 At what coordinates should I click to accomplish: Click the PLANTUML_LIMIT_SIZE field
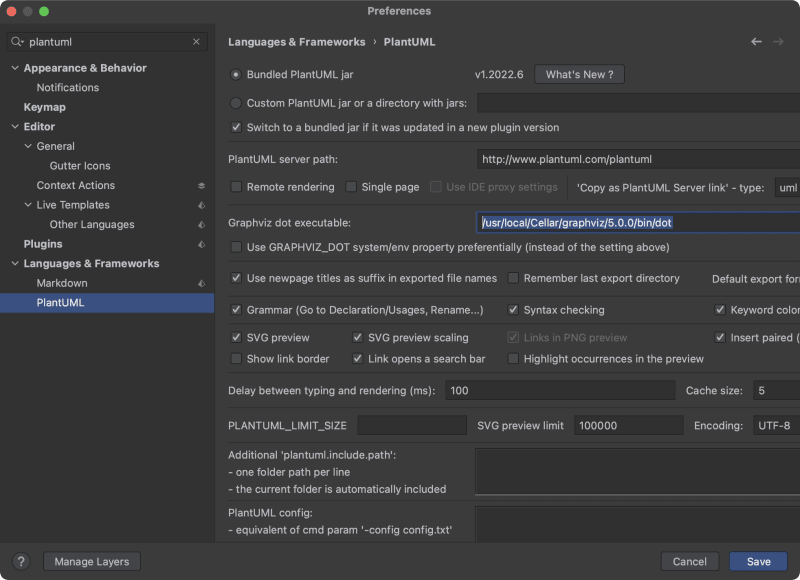pyautogui.click(x=412, y=425)
